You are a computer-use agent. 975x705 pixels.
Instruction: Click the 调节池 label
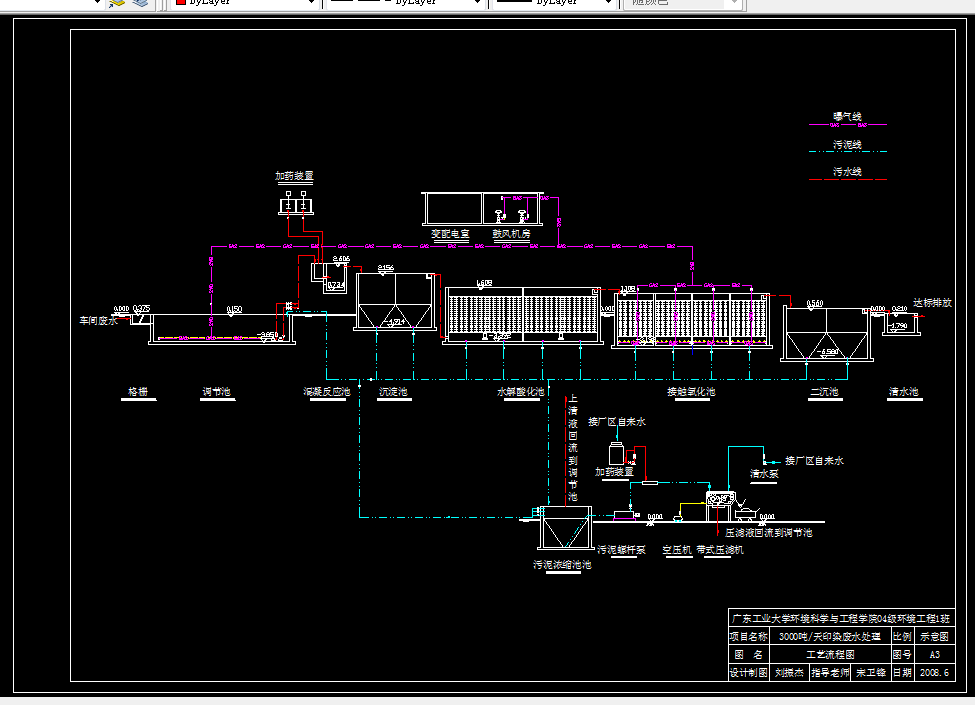click(x=216, y=392)
